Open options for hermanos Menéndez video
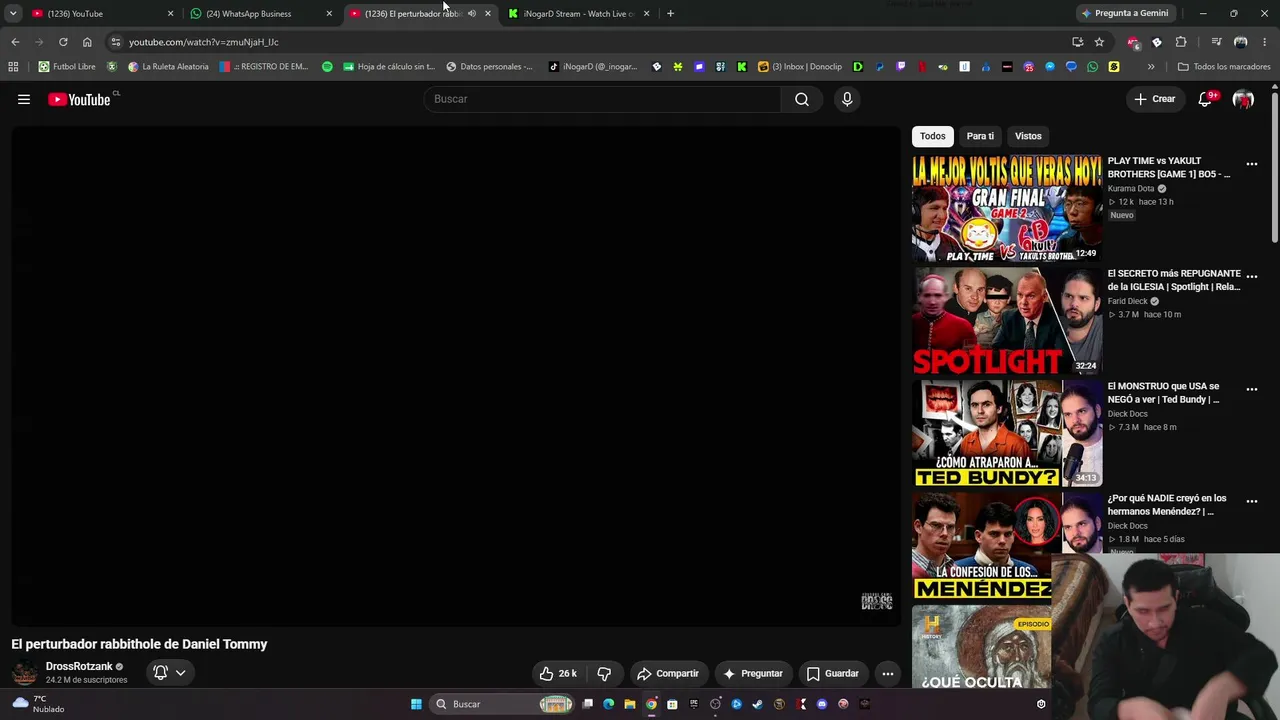 click(x=1251, y=502)
